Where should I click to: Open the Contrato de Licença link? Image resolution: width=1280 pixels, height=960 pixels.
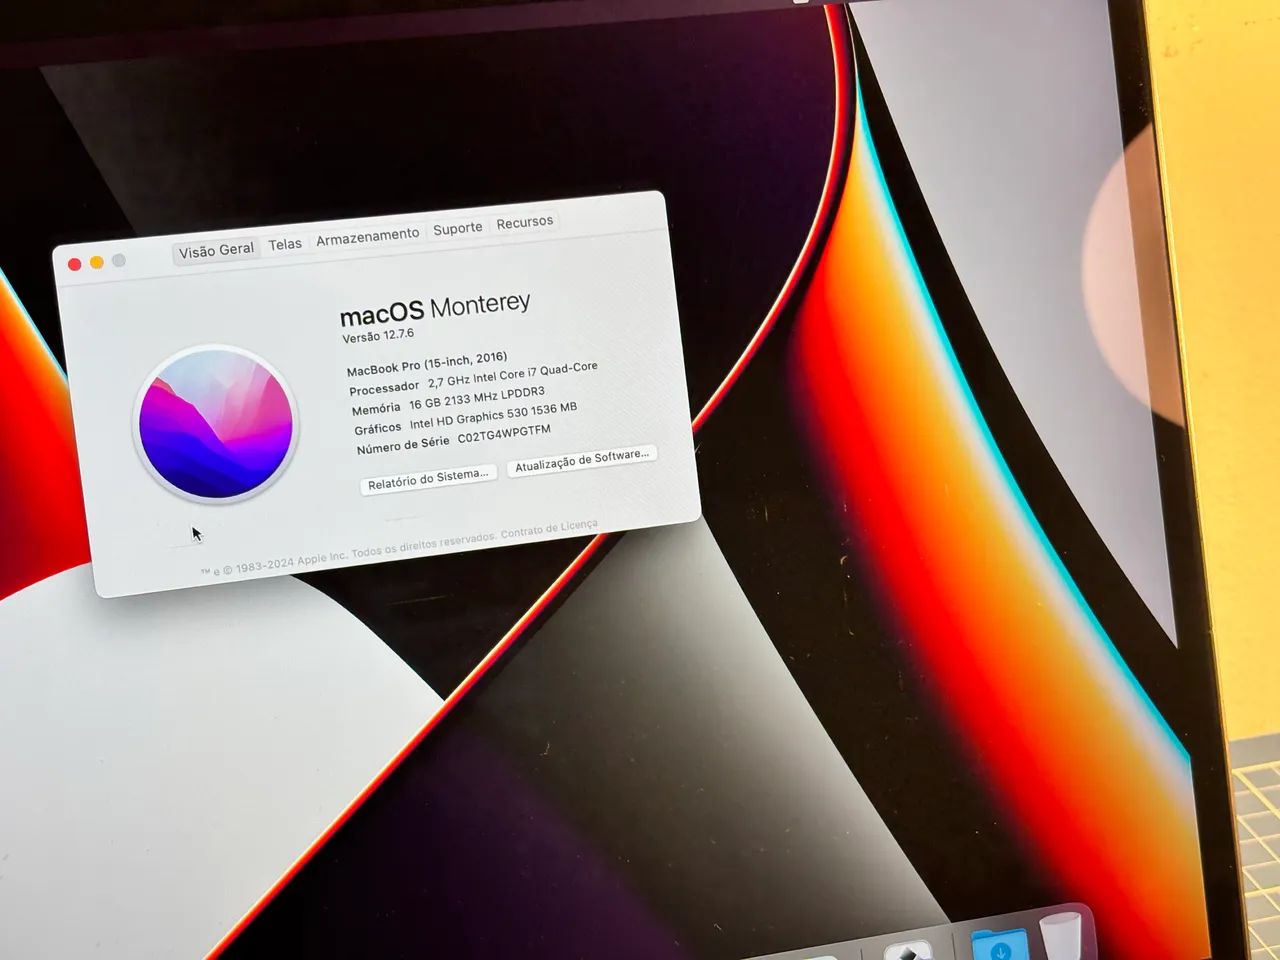(549, 529)
